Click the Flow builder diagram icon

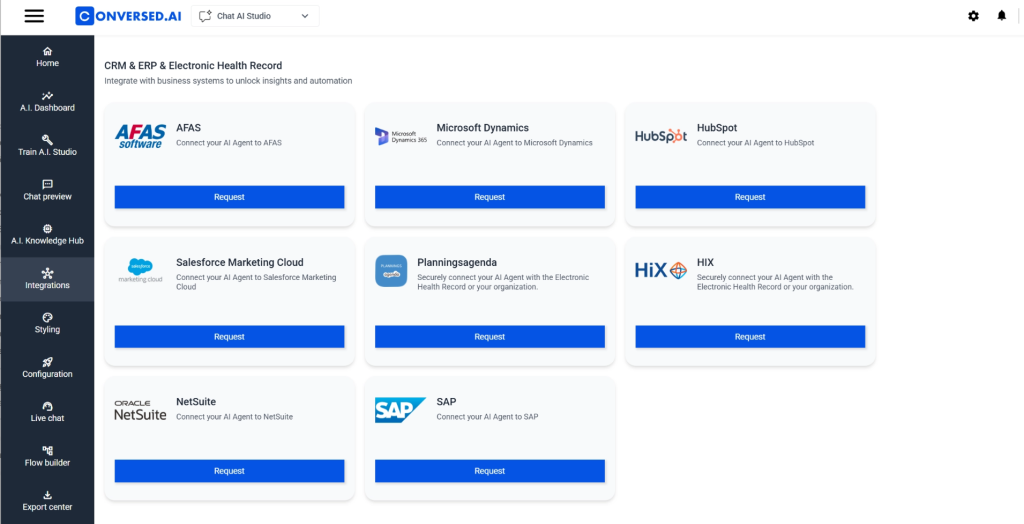point(47,451)
